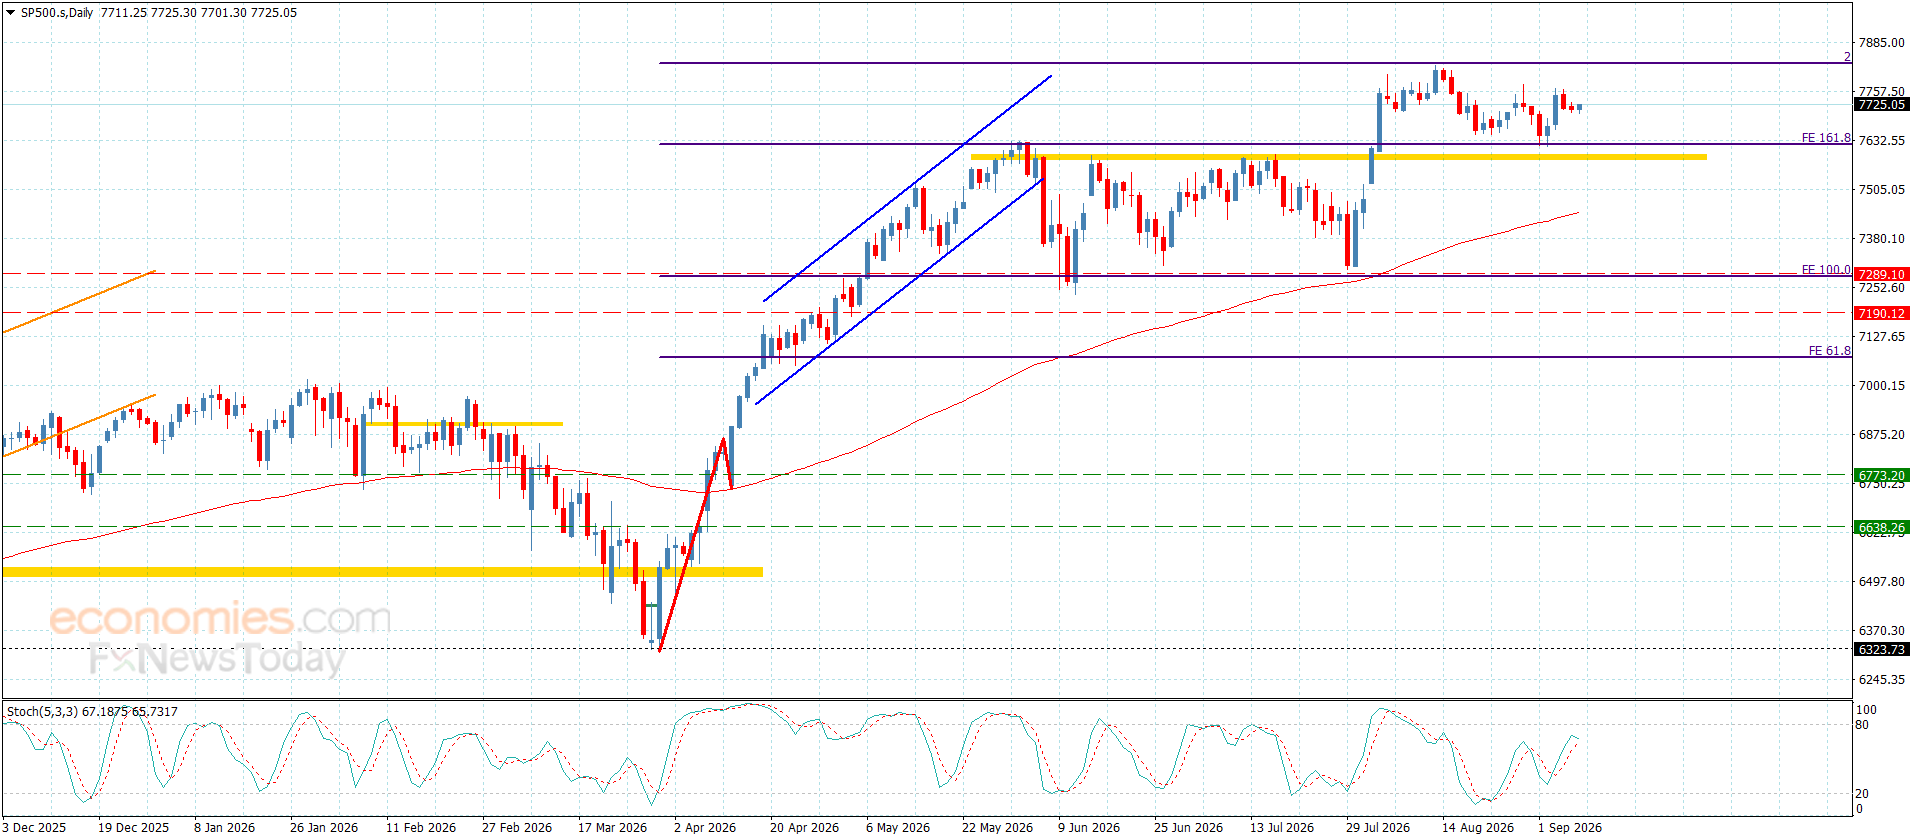Select the 6875.20 price axis label
Viewport: 1916px width, 840px height.
pyautogui.click(x=1881, y=435)
